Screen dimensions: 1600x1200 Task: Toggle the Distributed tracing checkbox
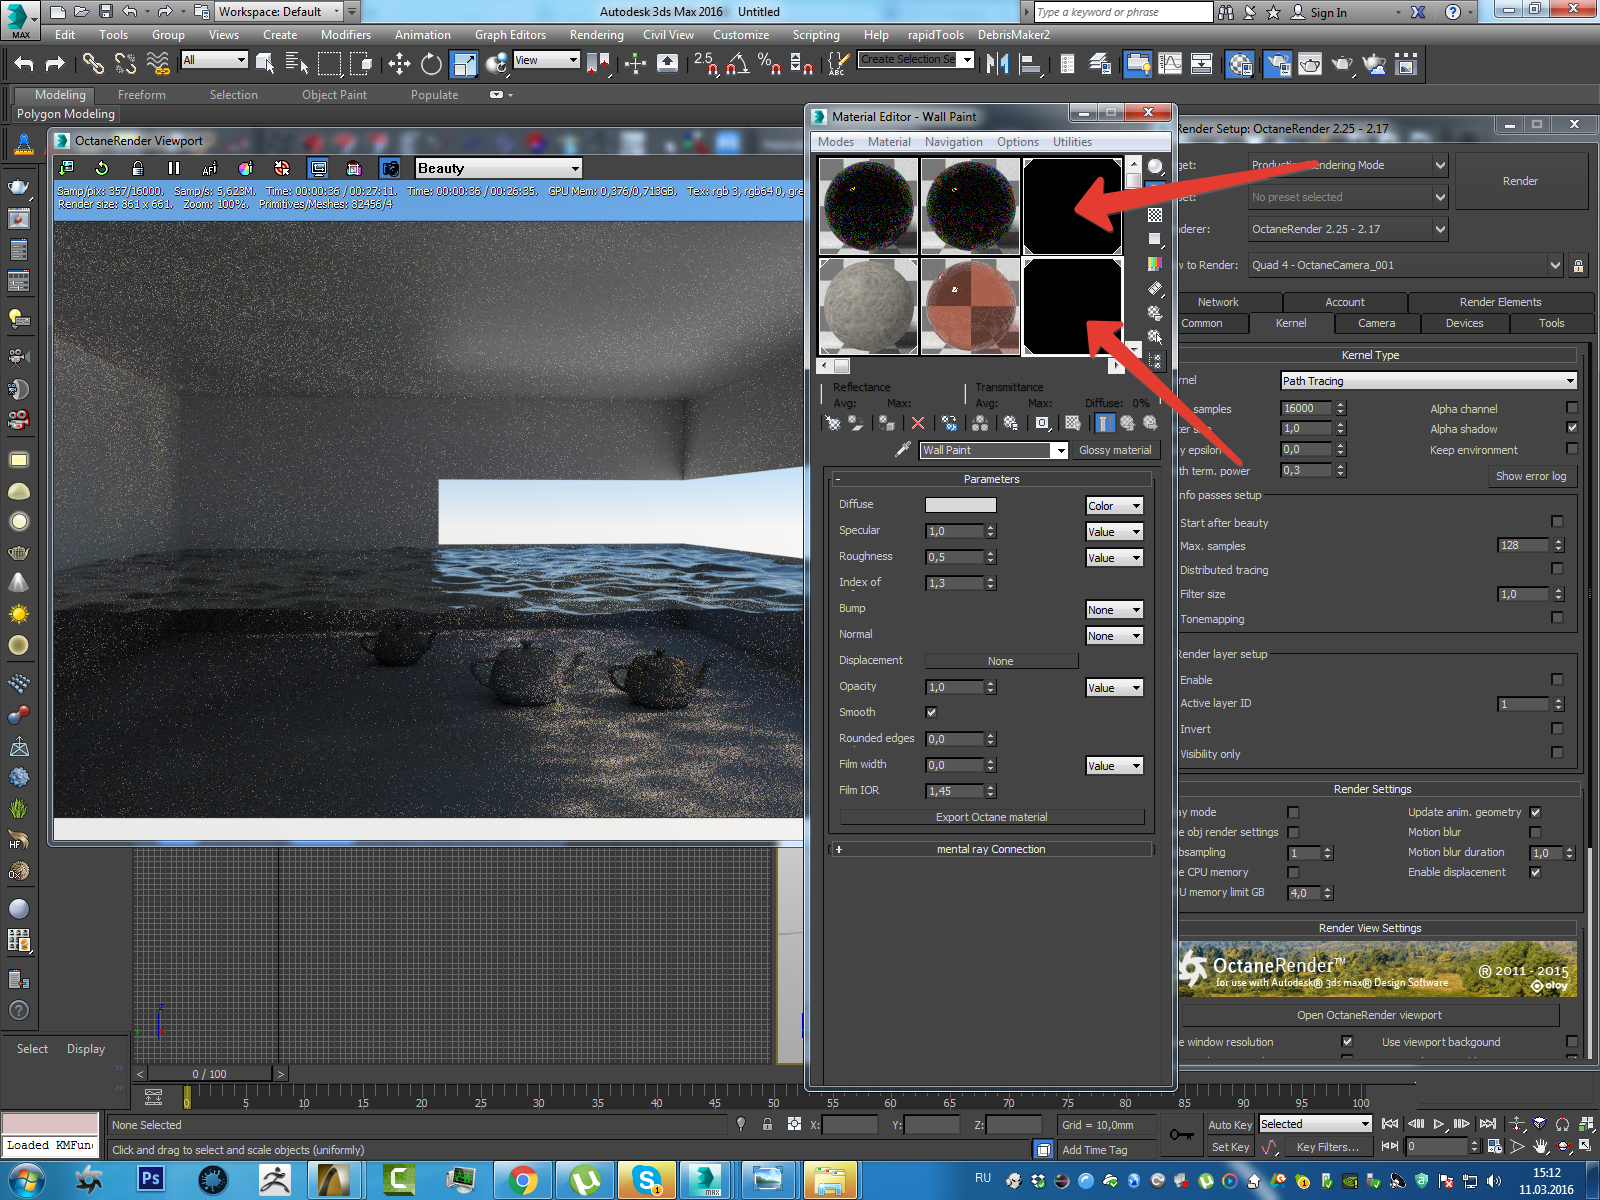point(1557,568)
